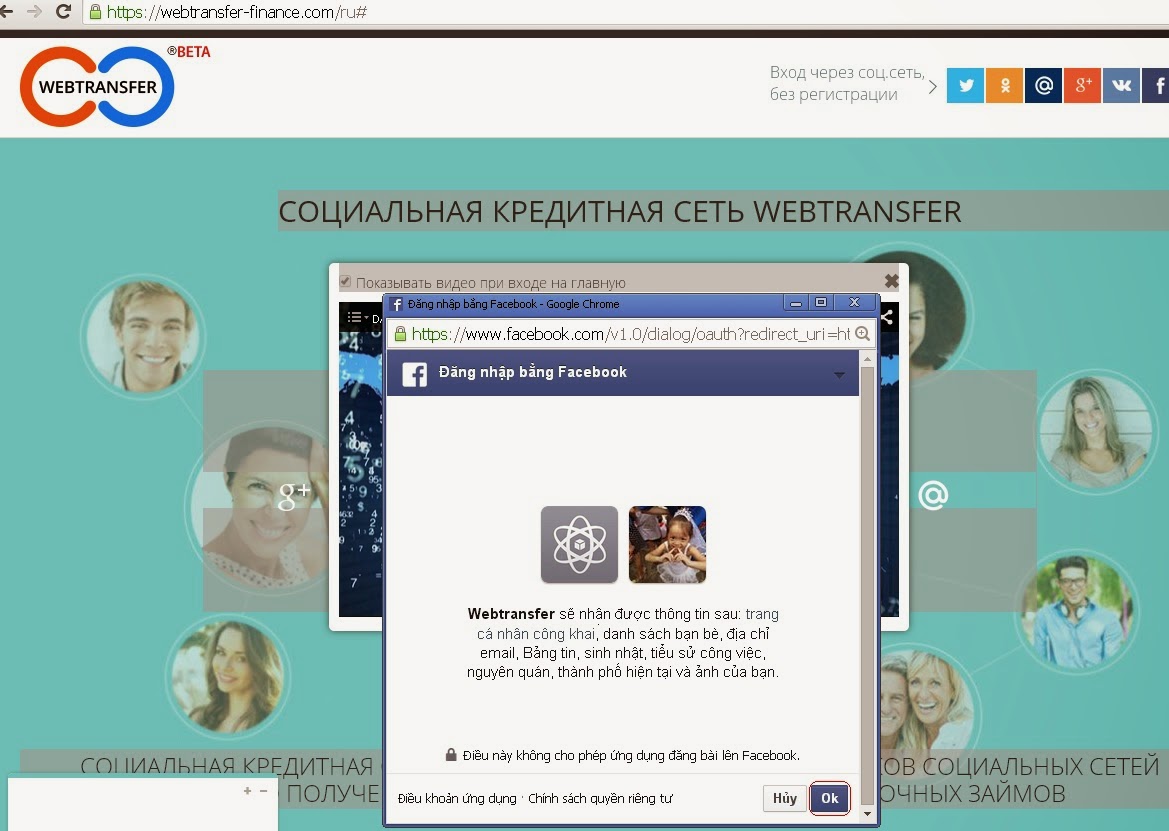
Task: Click 'СОЦИАЛЬНАЯ КРЕДИТНАЯ СЕТЬ WEBTRANSFER' heading
Action: (620, 212)
